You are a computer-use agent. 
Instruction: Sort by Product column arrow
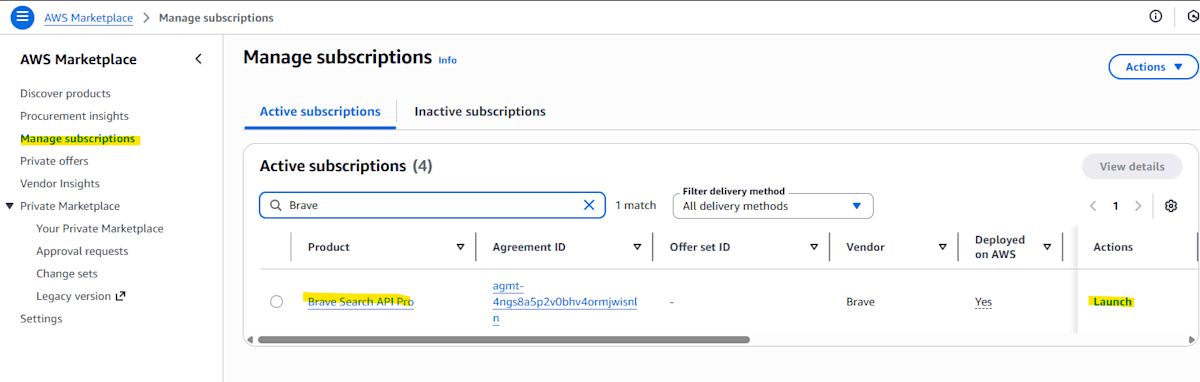tap(460, 247)
